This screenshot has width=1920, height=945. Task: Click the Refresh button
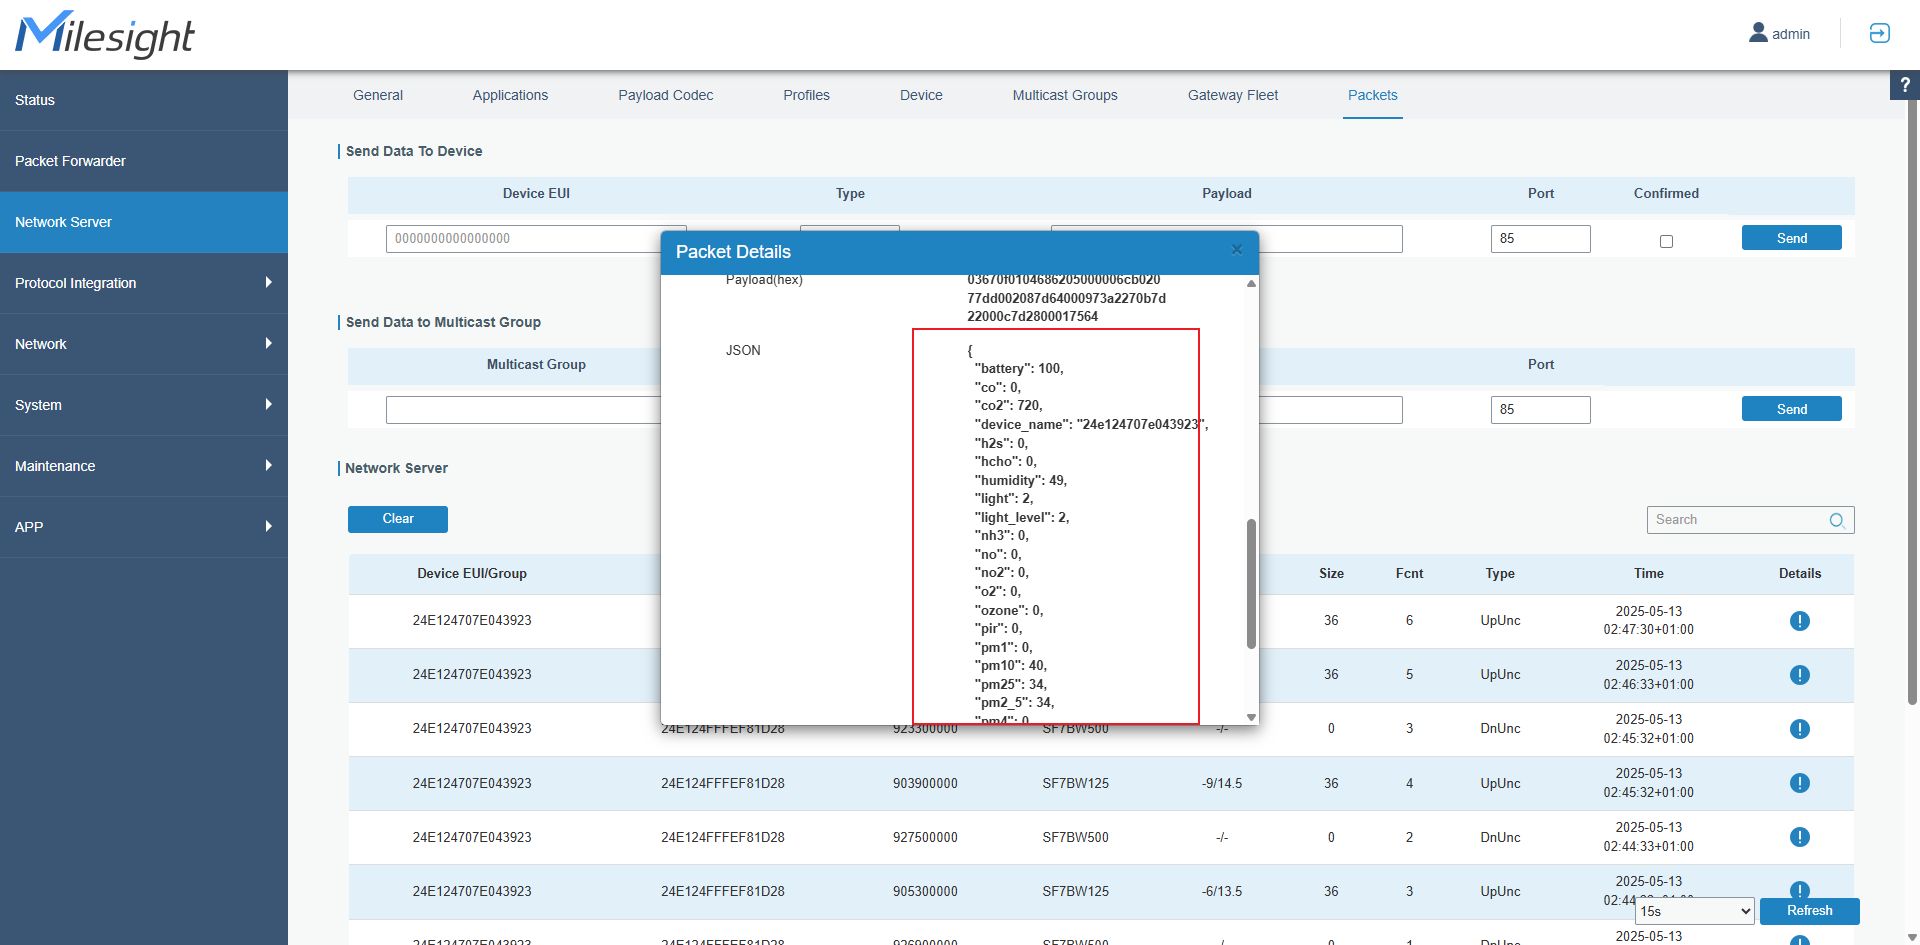[x=1810, y=911]
